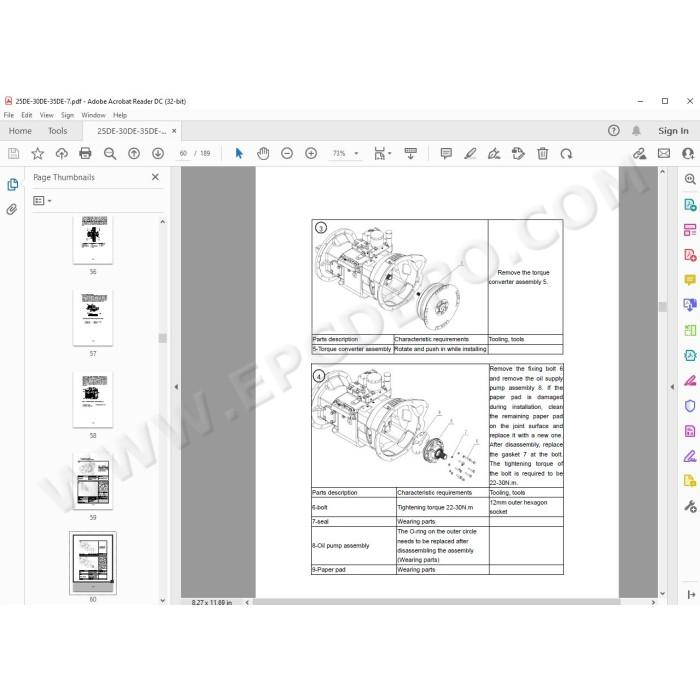
Task: Collapse left navigation pane arrow
Action: 176,387
